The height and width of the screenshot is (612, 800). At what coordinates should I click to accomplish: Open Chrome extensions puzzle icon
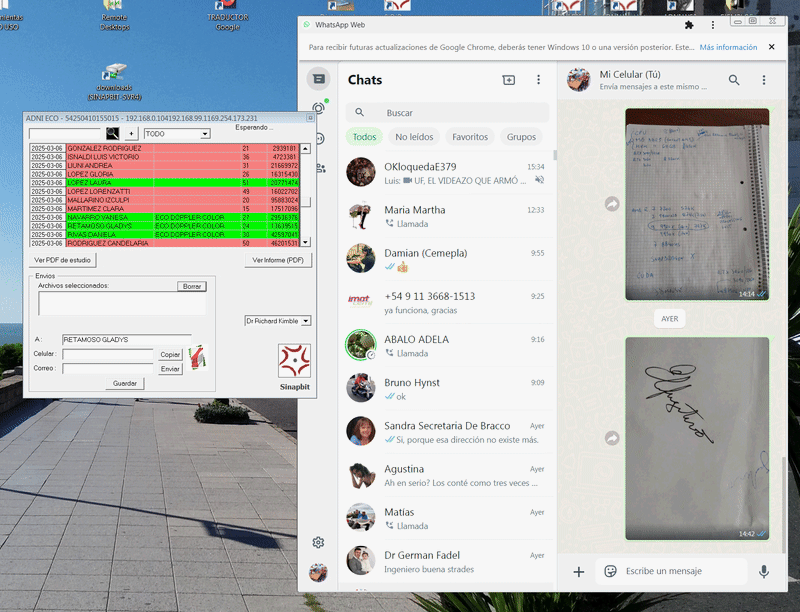[x=688, y=24]
